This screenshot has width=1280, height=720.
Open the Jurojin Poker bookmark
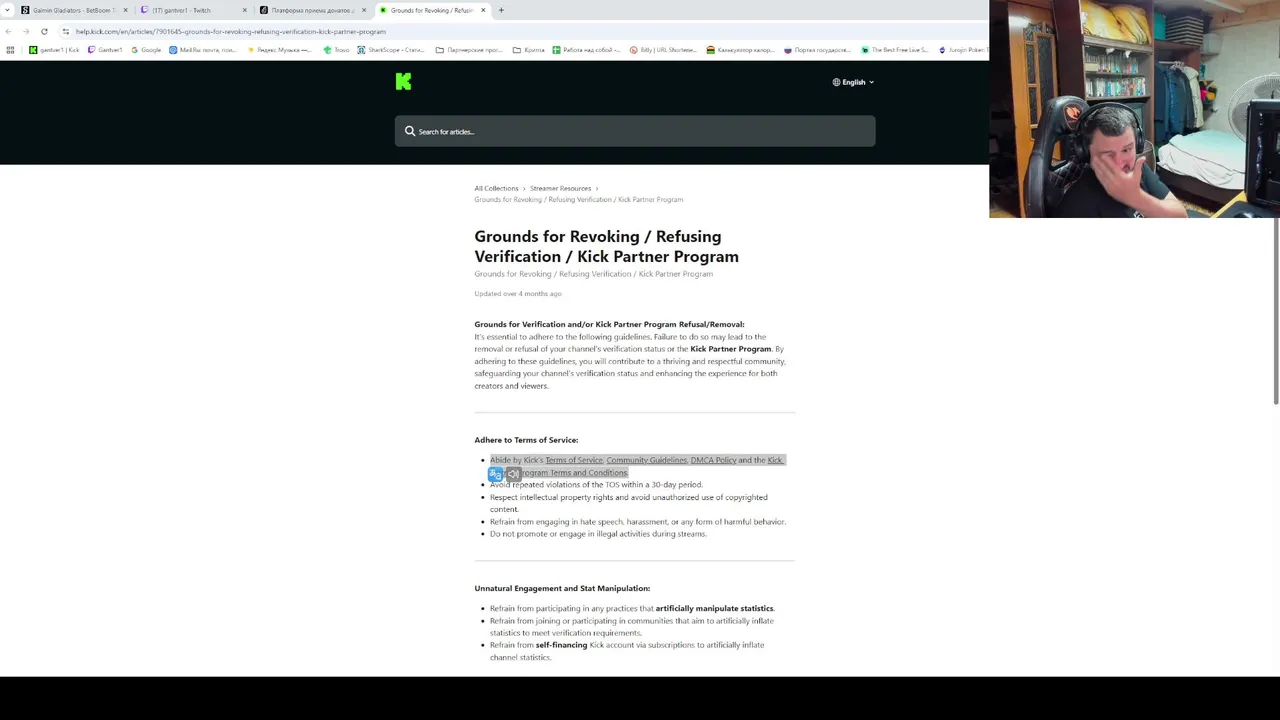click(x=962, y=50)
